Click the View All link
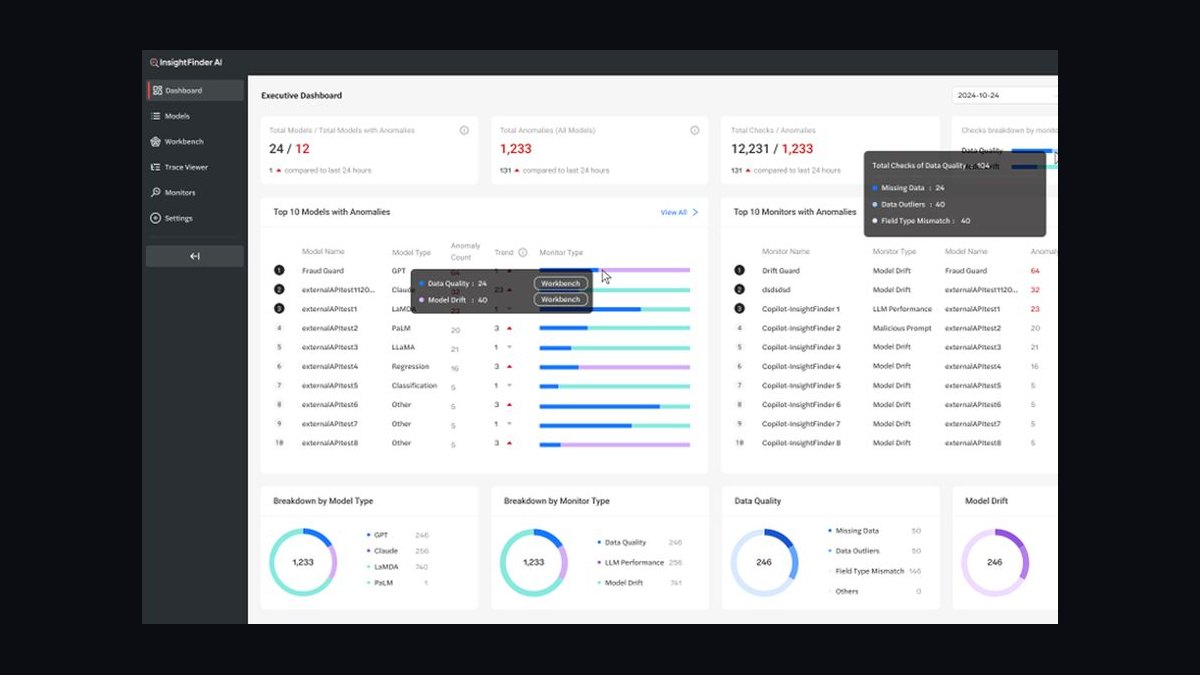This screenshot has width=1200, height=675. click(674, 212)
